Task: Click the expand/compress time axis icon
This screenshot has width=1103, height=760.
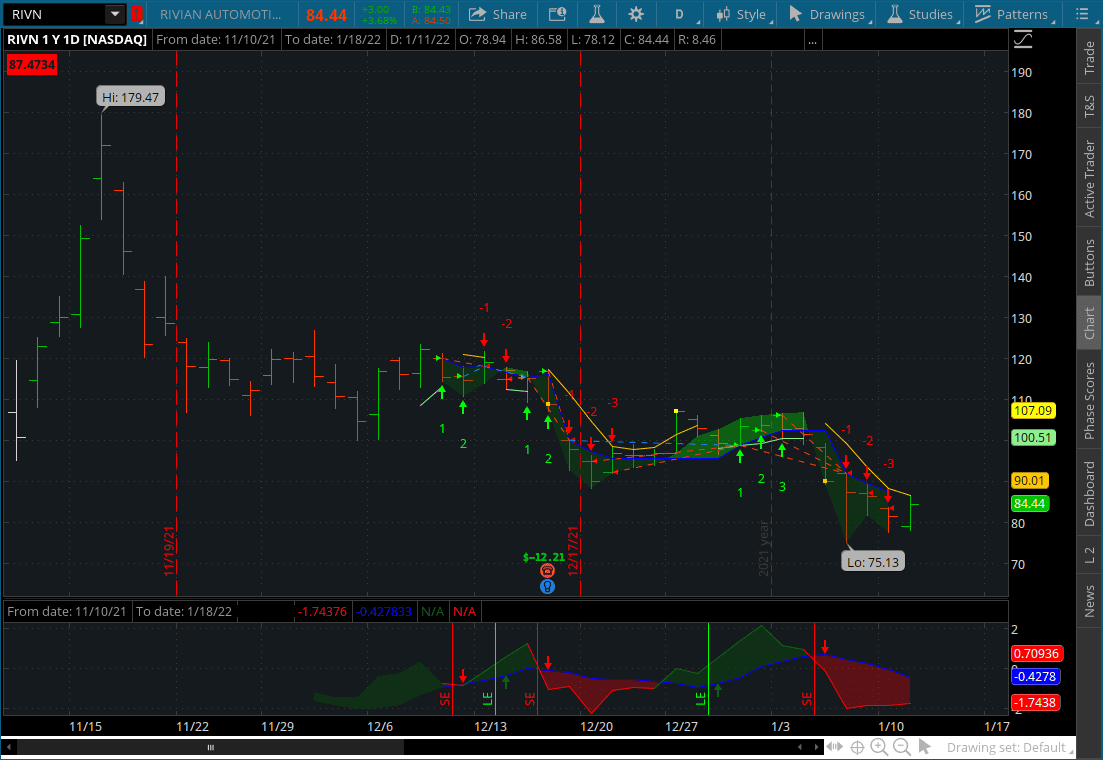Action: pyautogui.click(x=835, y=747)
